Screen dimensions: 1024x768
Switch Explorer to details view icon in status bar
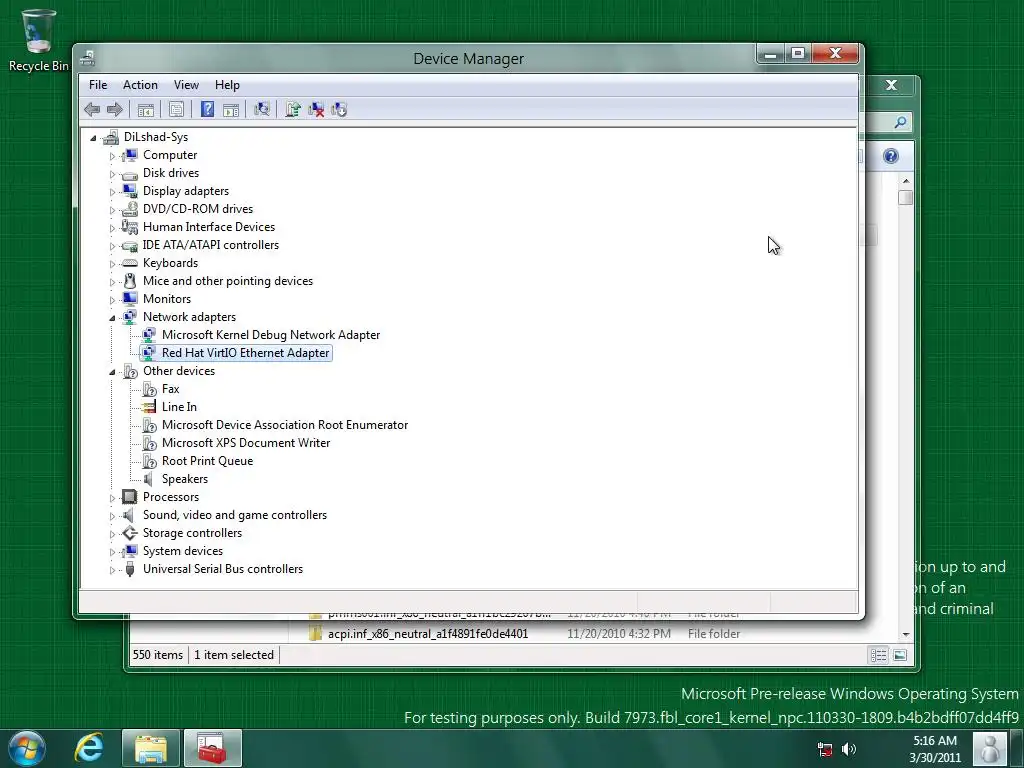(878, 655)
